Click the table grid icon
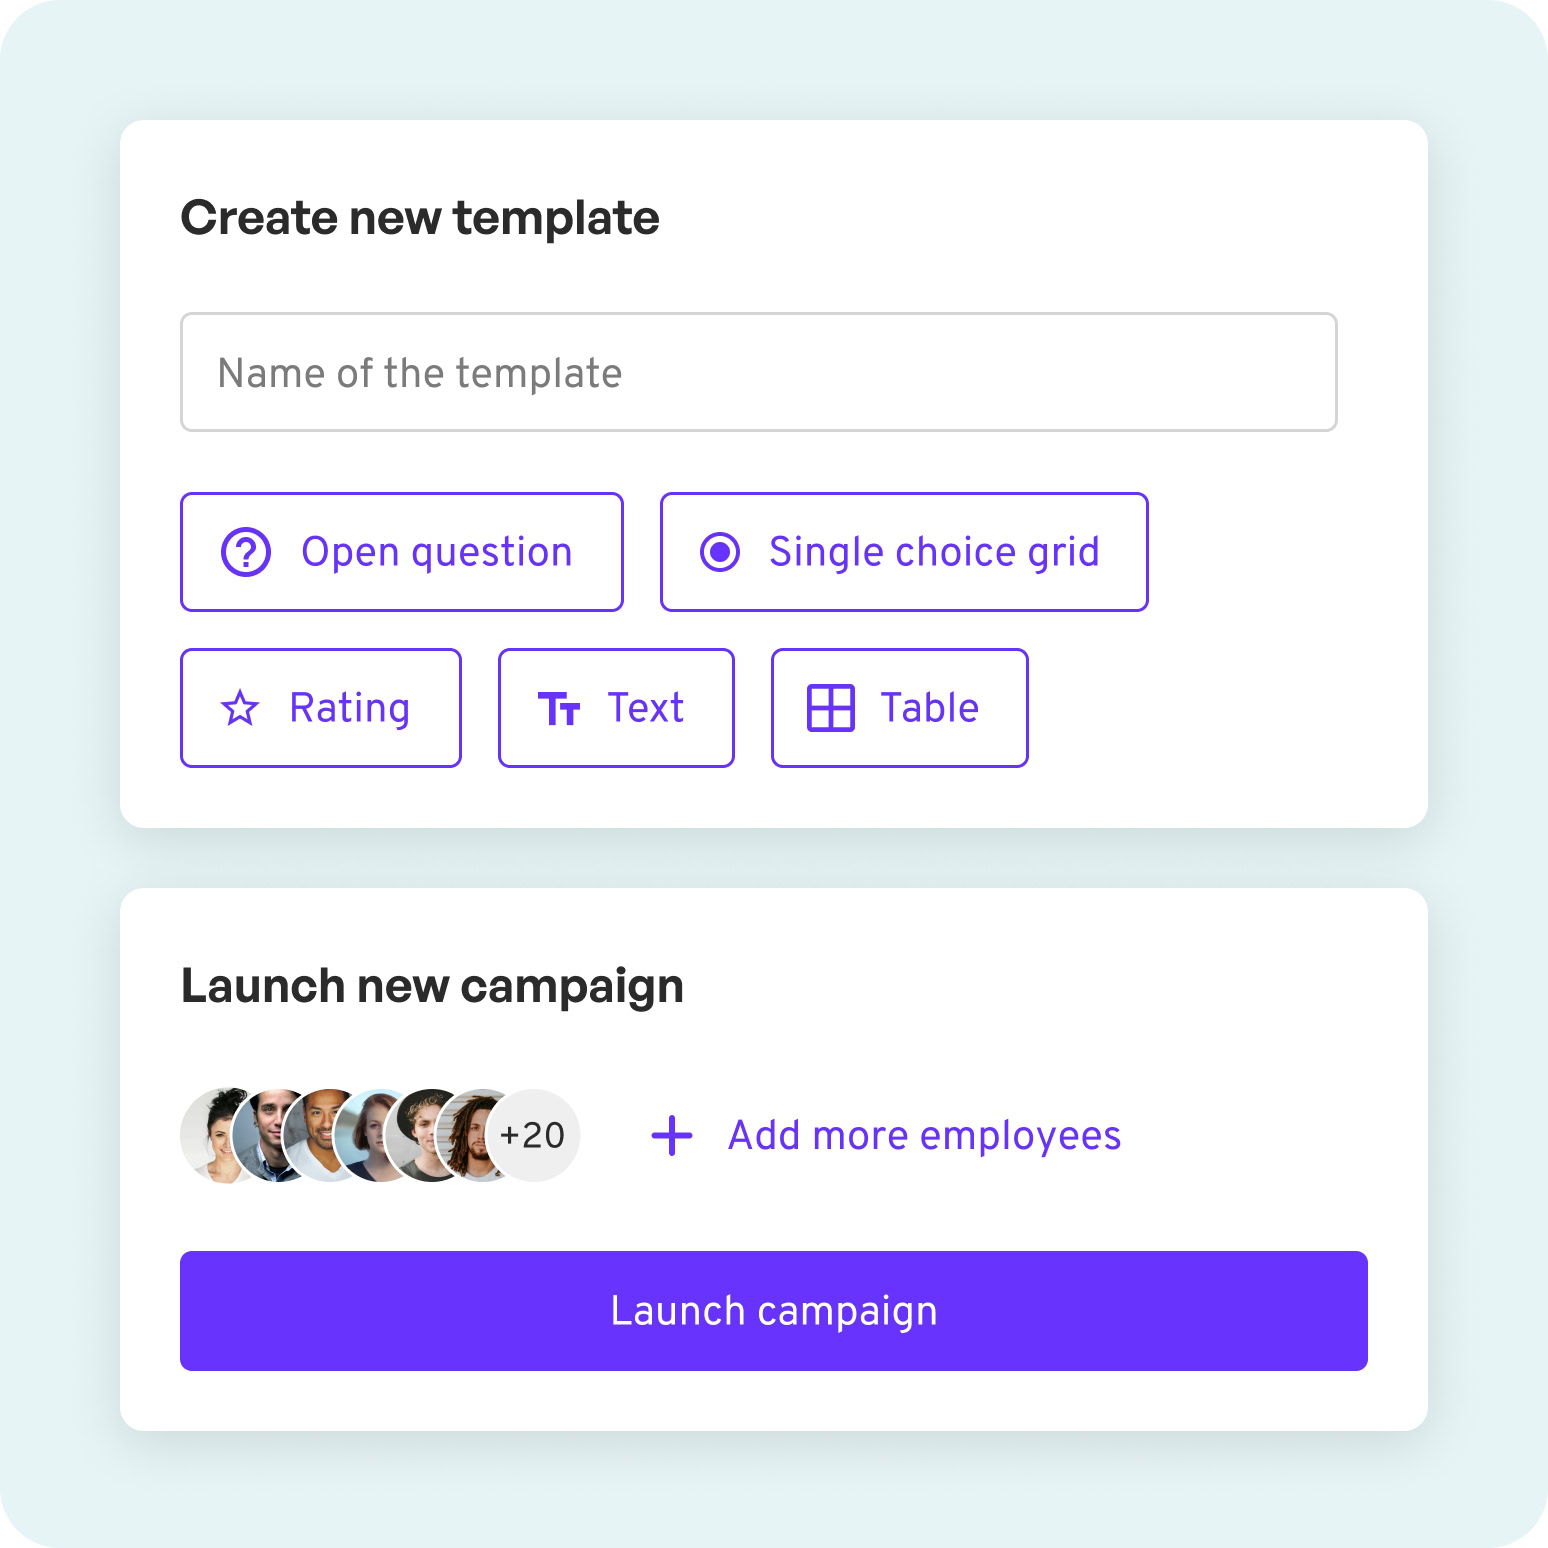Viewport: 1548px width, 1548px height. pos(830,708)
